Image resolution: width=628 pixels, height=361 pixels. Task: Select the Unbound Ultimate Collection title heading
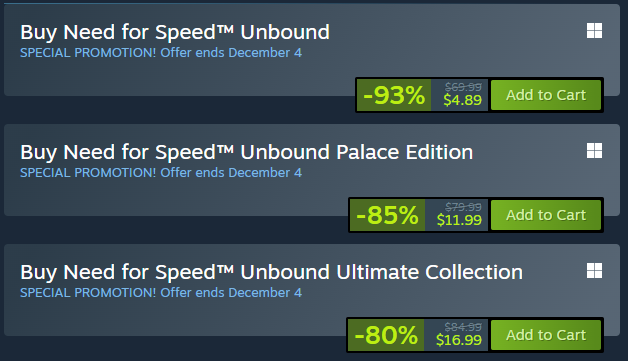coord(272,272)
